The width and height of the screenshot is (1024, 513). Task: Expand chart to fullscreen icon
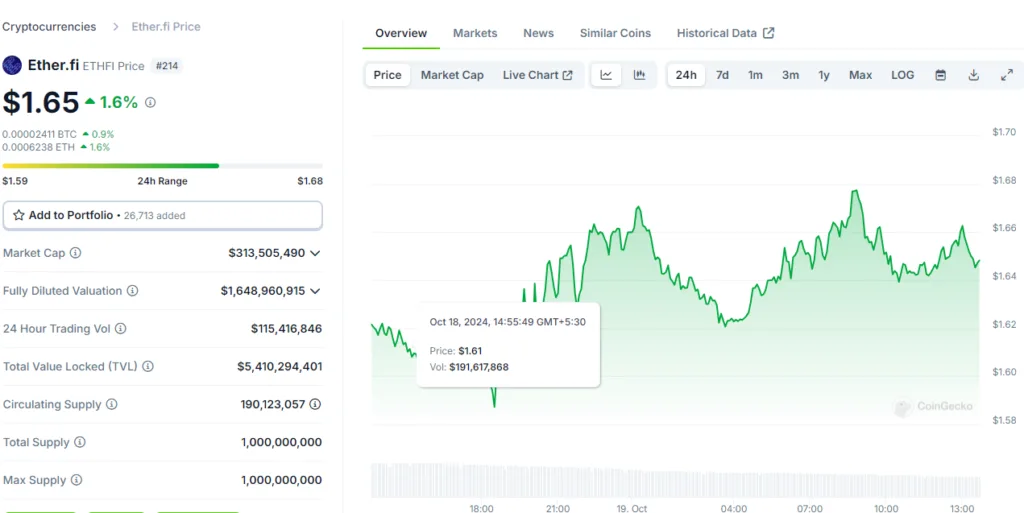tap(1006, 75)
